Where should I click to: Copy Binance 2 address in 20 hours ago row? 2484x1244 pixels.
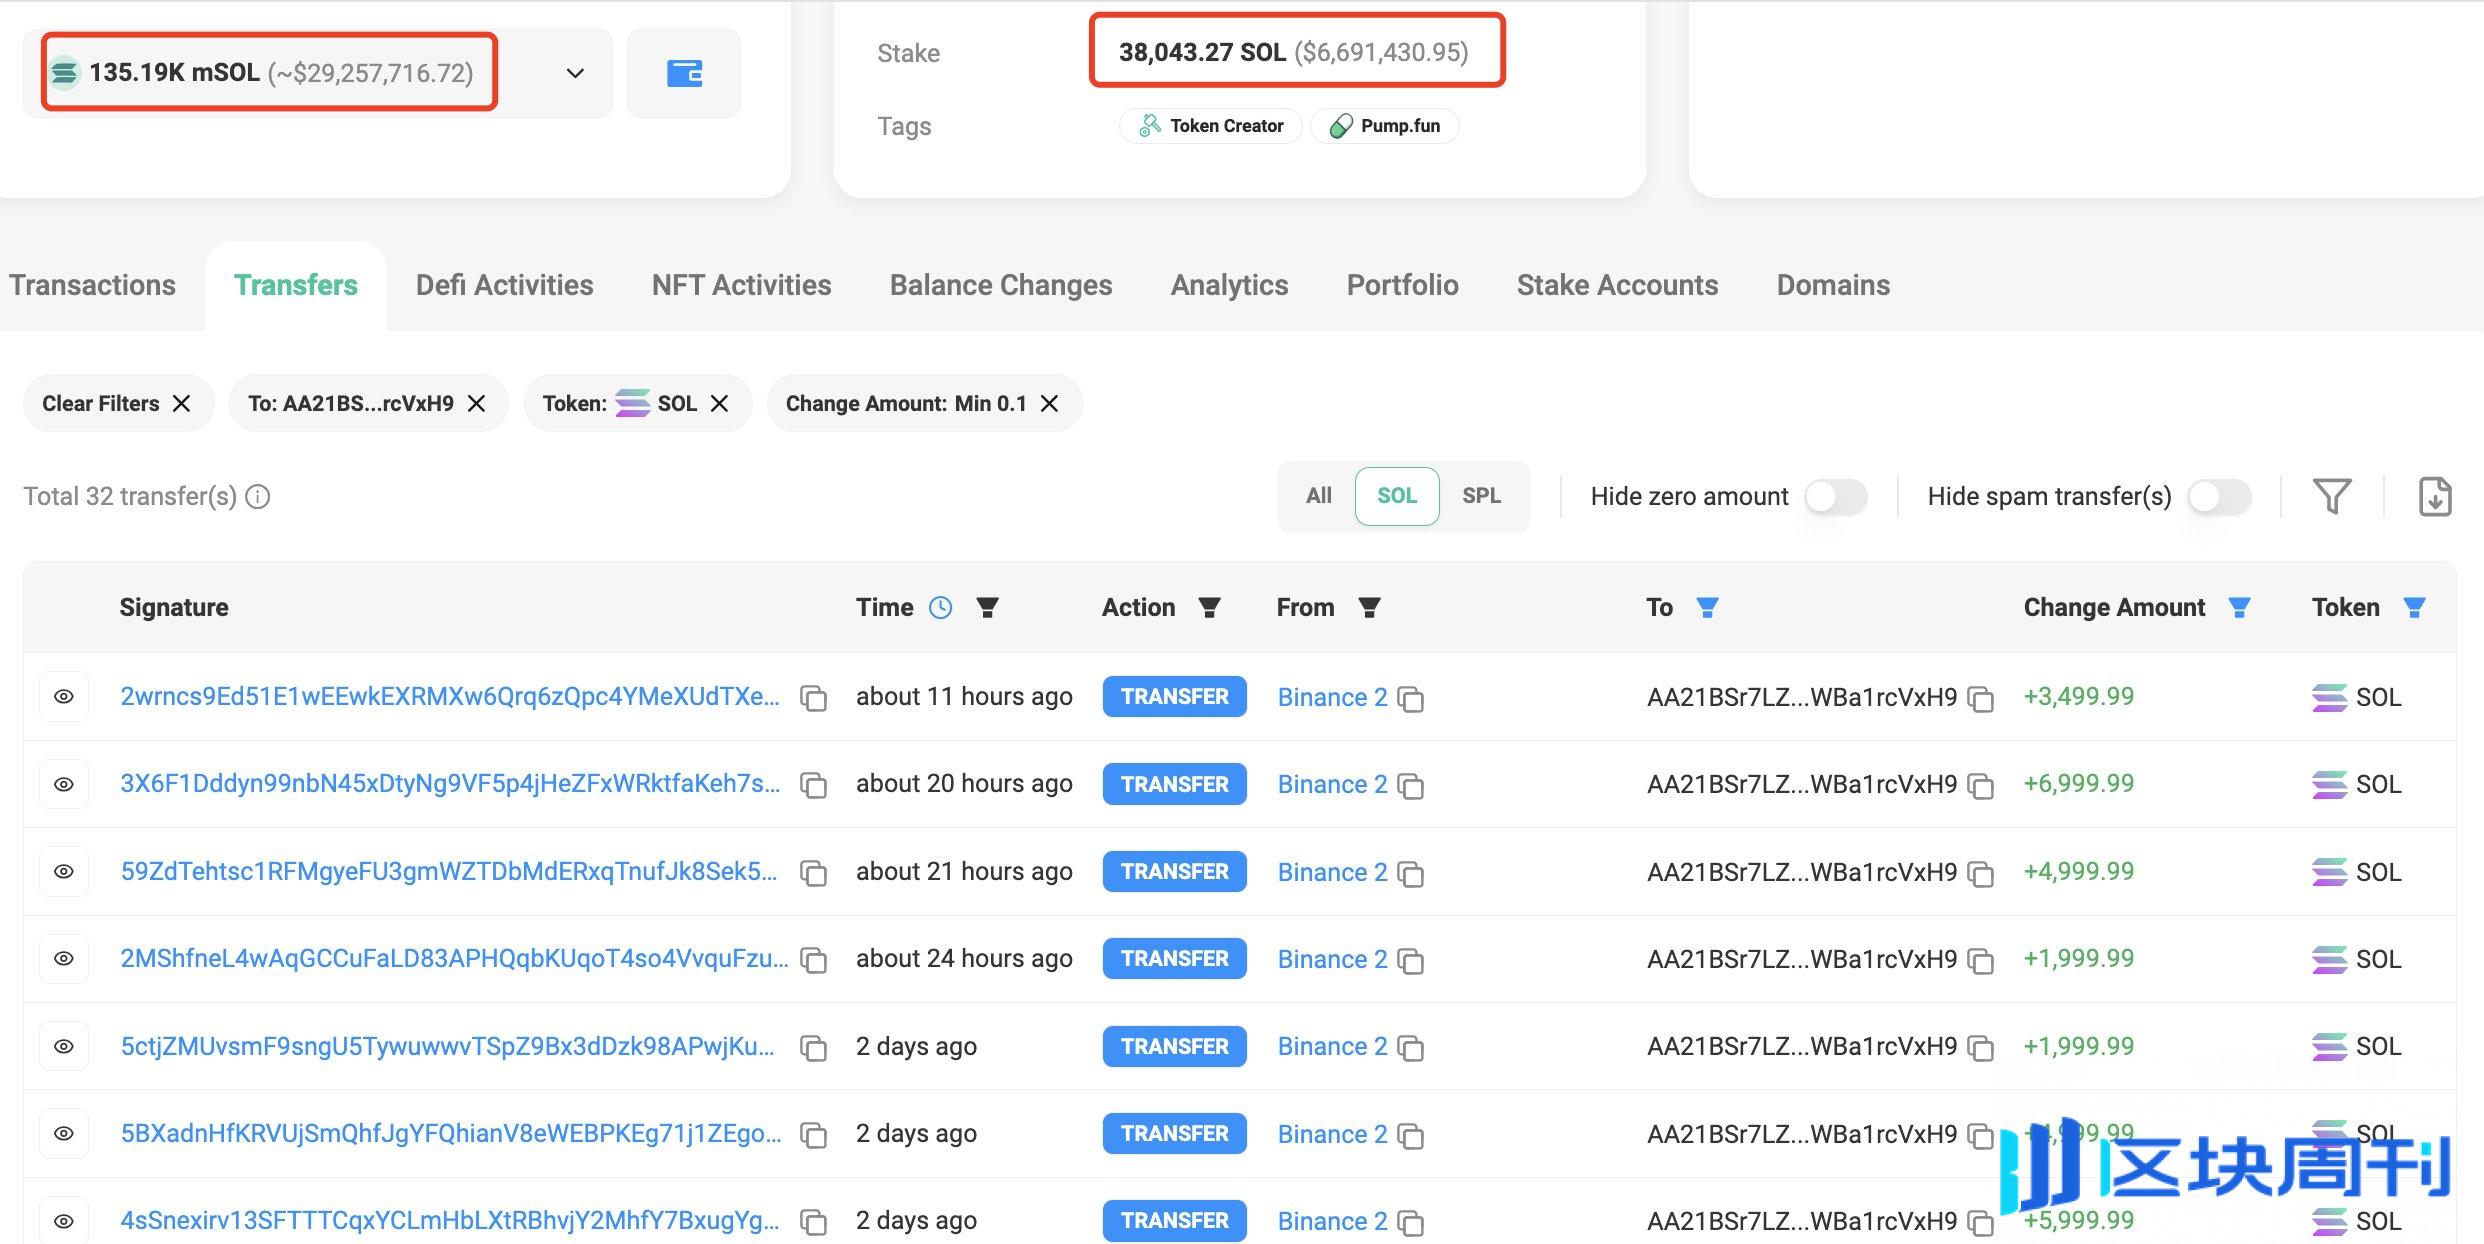click(x=1411, y=785)
